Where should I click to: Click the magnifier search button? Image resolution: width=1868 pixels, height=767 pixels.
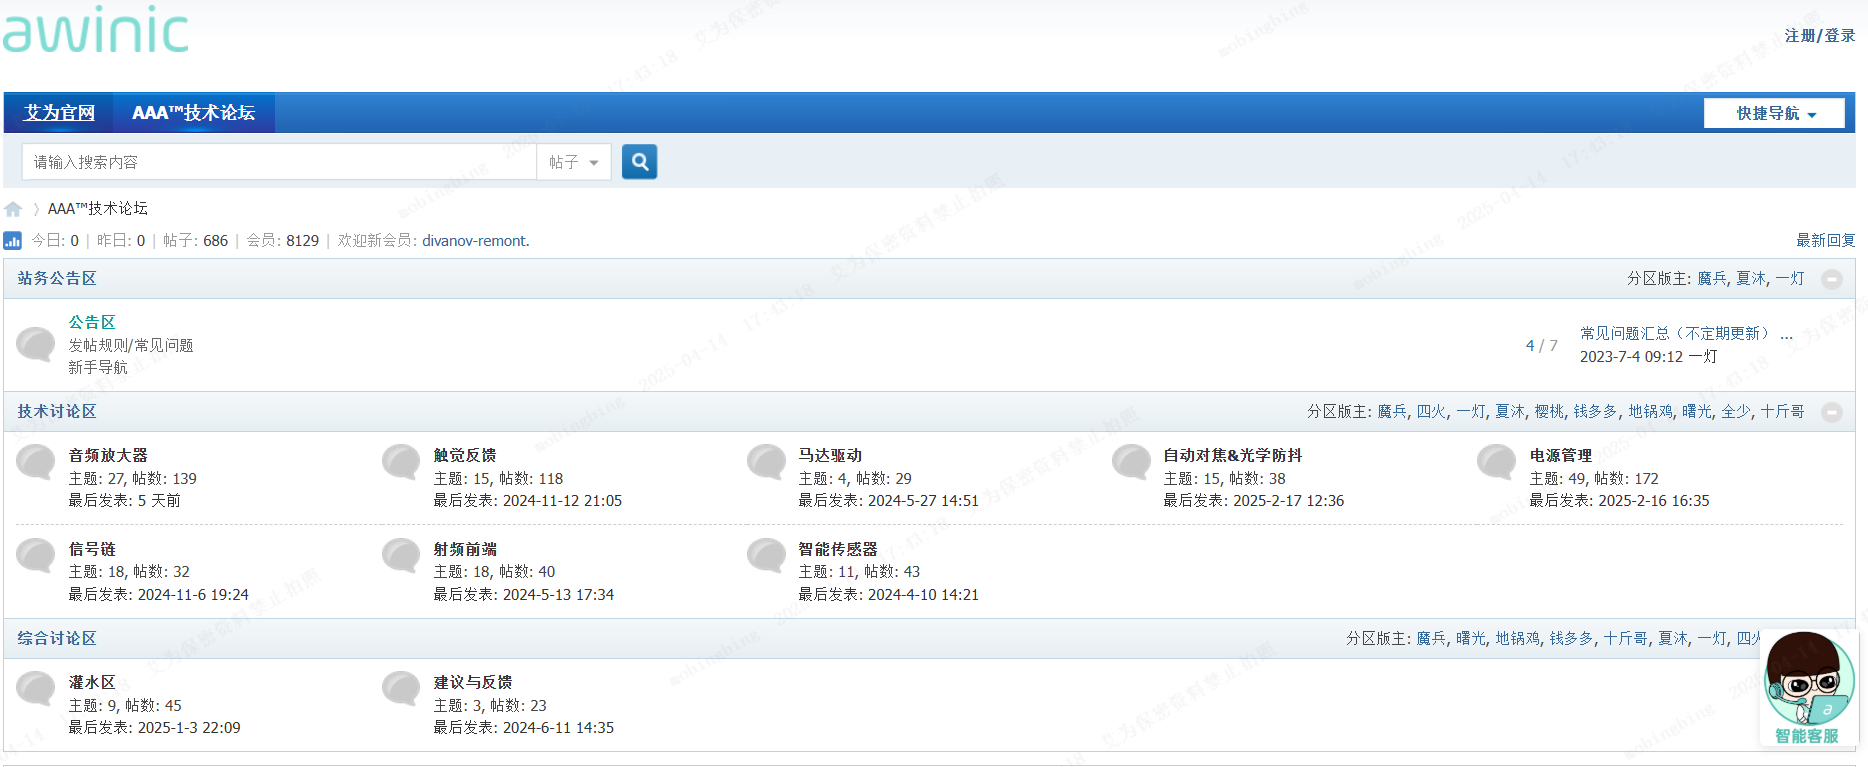point(639,161)
